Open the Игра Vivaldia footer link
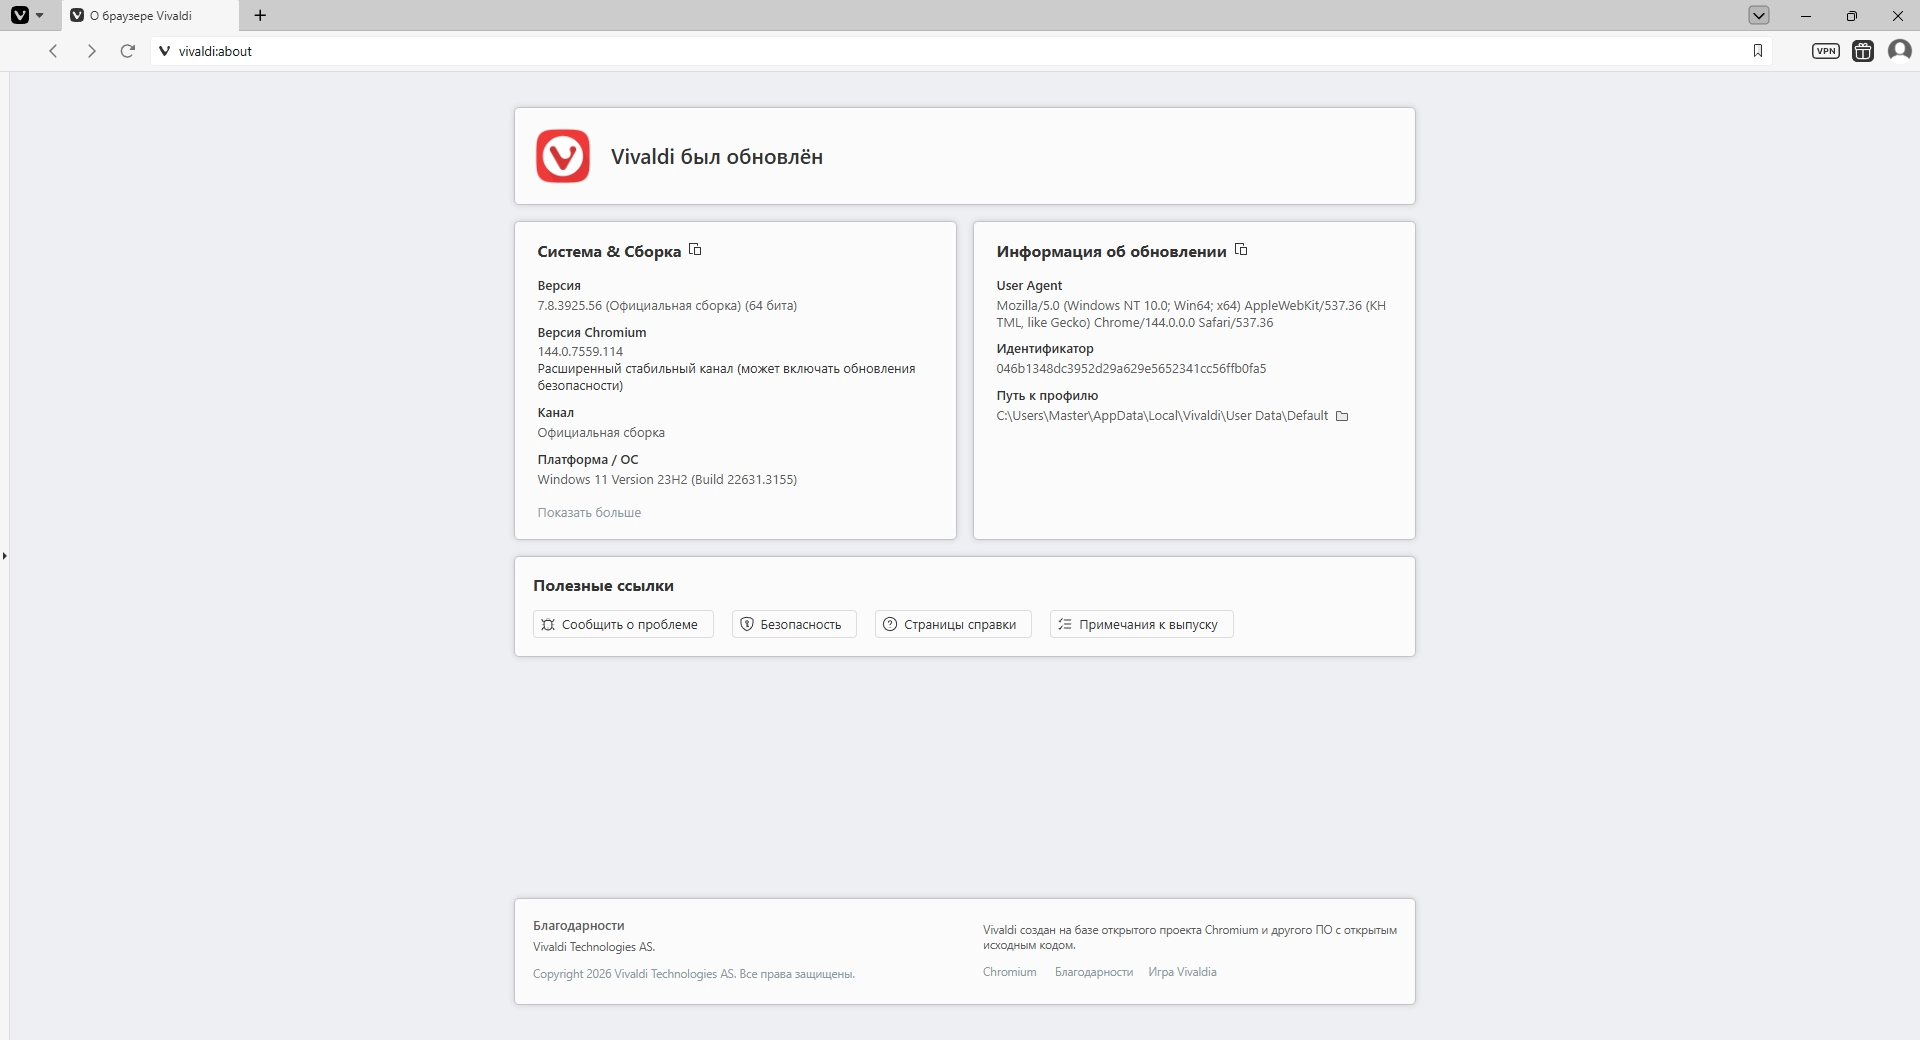Viewport: 1920px width, 1040px height. 1182,972
